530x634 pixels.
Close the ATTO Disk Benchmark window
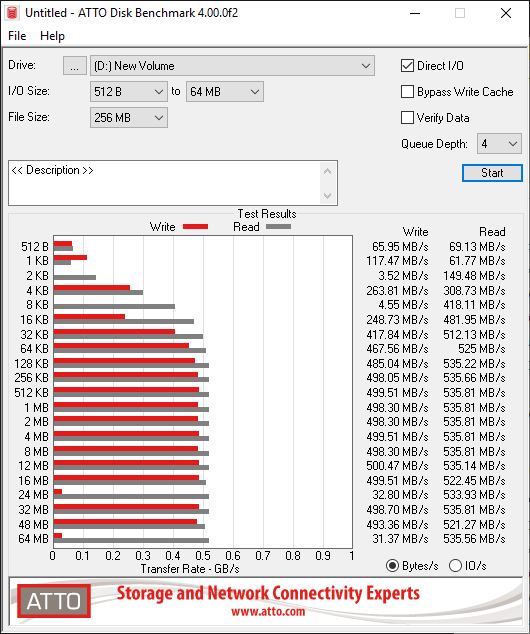click(506, 13)
